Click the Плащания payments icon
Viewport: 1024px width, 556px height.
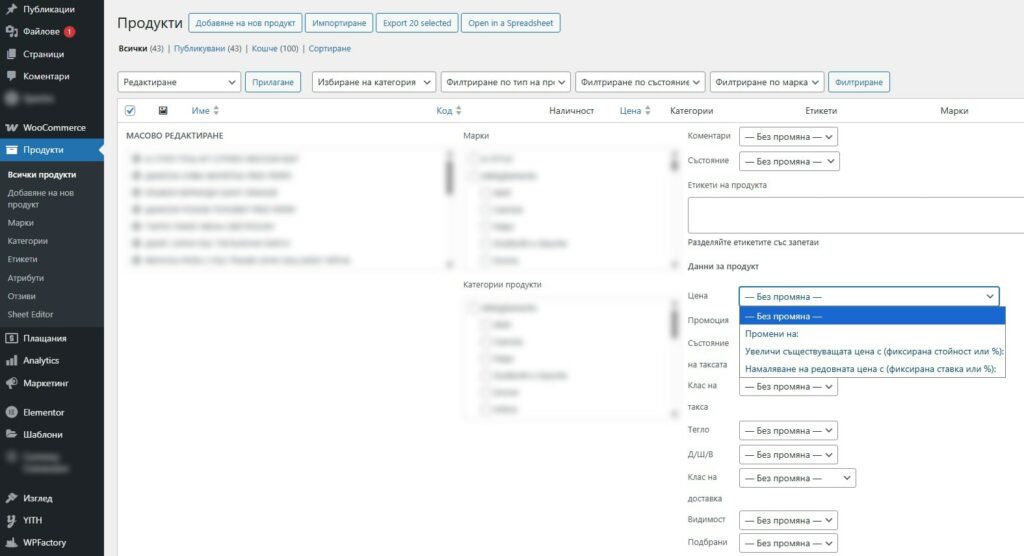(x=12, y=339)
